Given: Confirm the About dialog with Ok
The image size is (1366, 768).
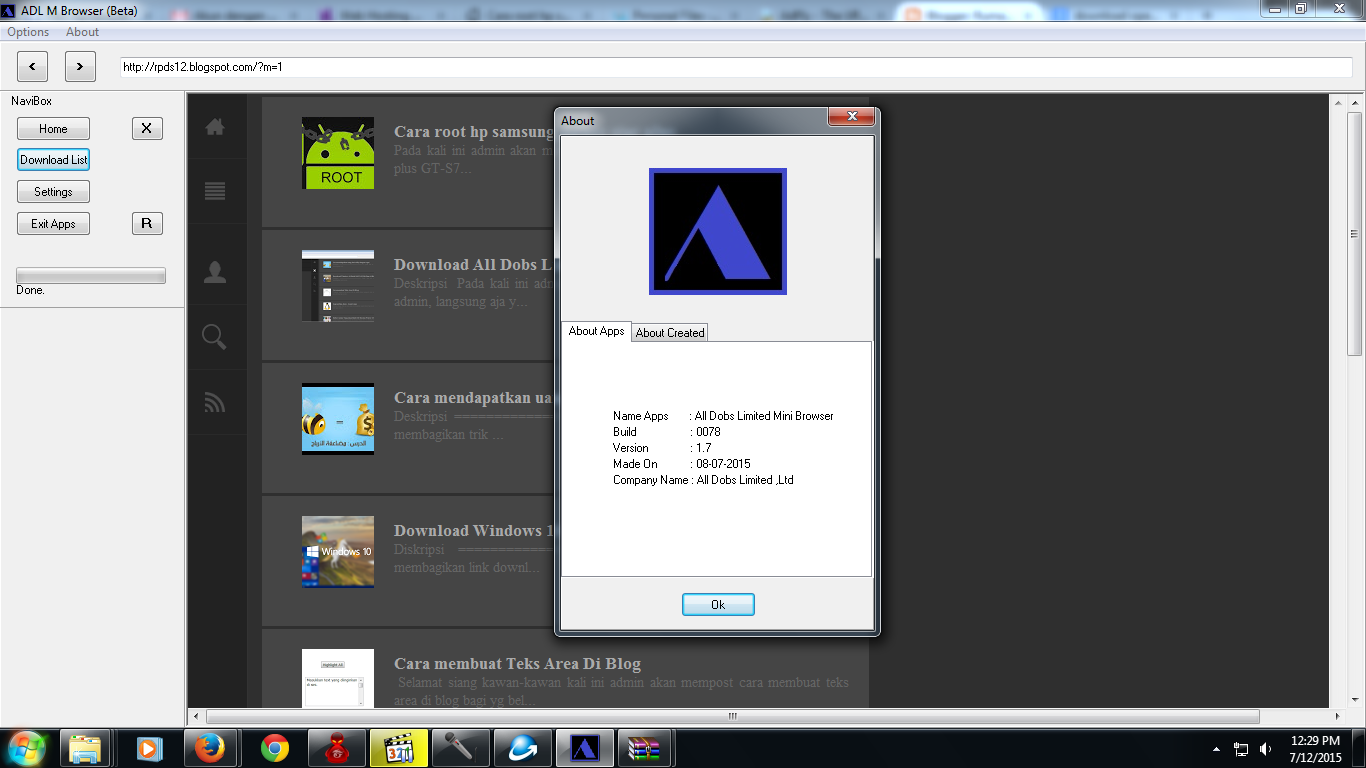Looking at the screenshot, I should pos(718,604).
